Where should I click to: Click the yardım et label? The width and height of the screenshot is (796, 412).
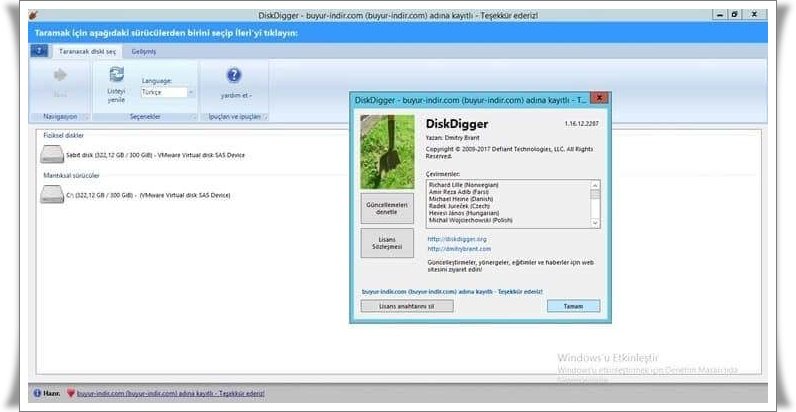tap(236, 95)
